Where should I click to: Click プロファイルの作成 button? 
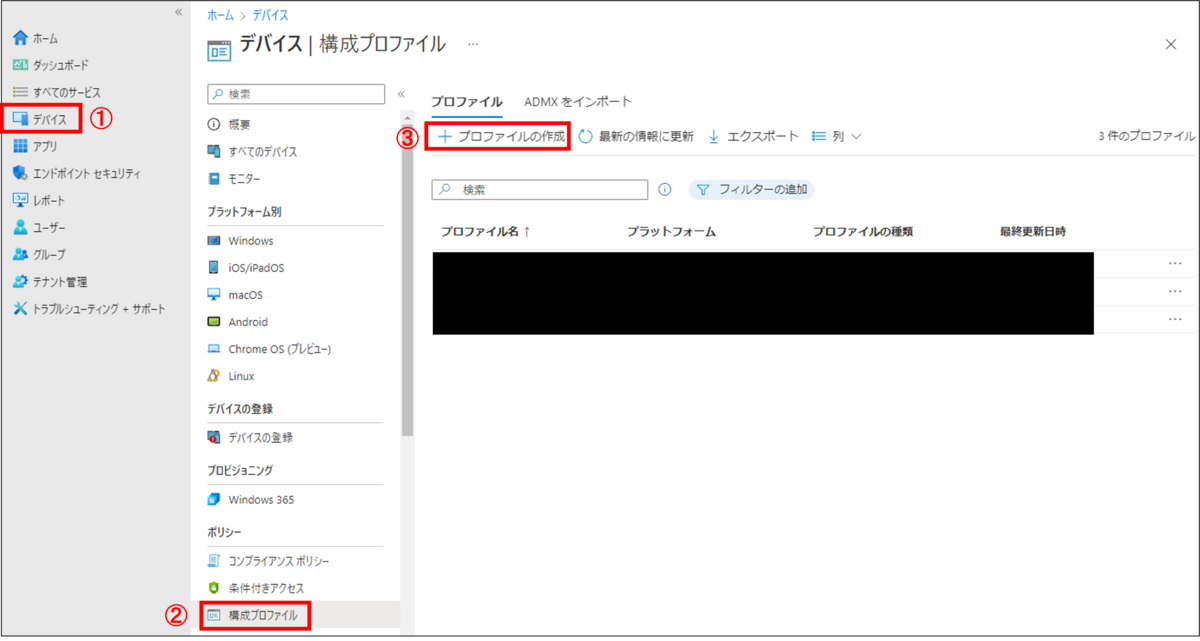point(501,136)
